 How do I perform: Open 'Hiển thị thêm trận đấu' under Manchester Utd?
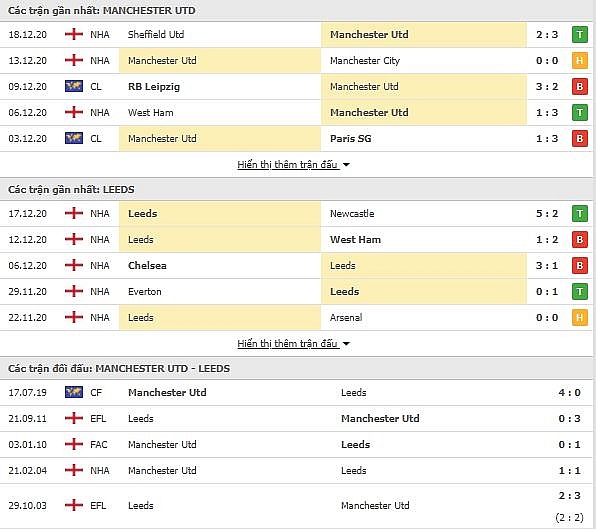287,165
